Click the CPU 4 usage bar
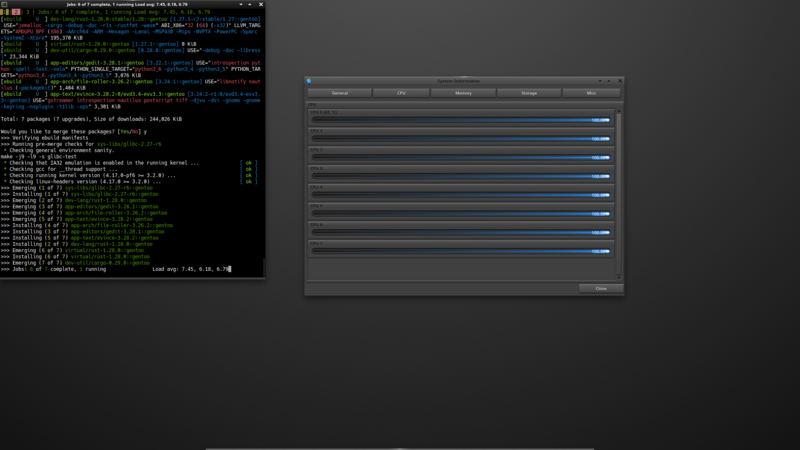800x450 pixels. [x=461, y=195]
